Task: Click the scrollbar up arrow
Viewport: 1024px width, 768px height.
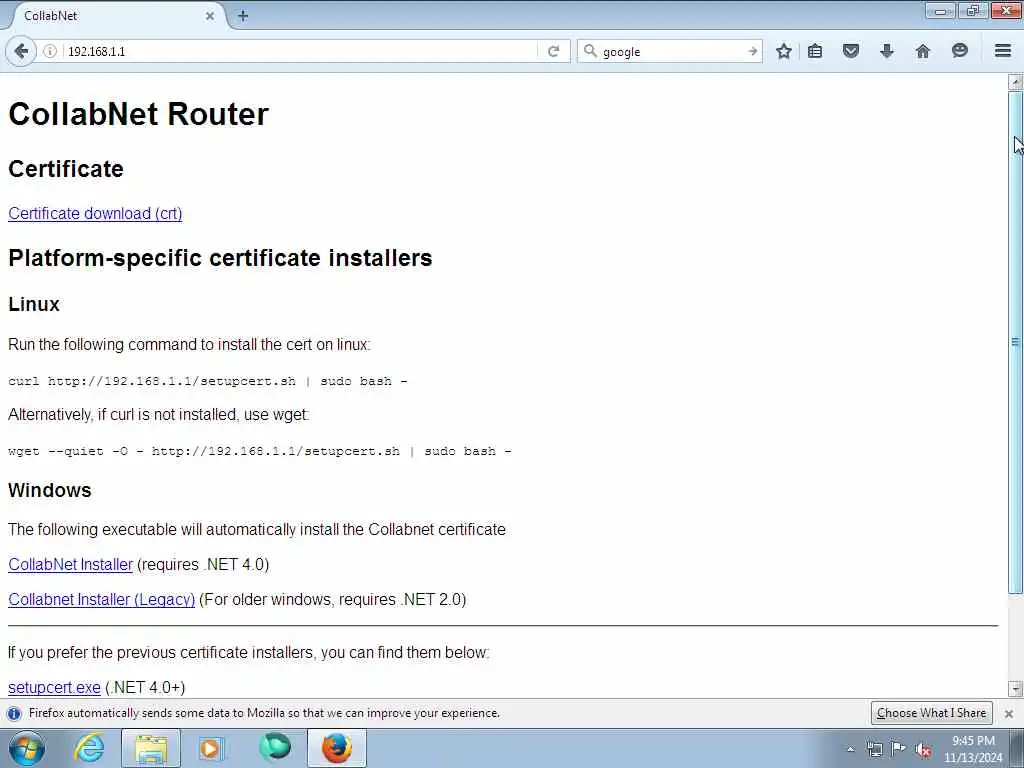Action: [1015, 82]
